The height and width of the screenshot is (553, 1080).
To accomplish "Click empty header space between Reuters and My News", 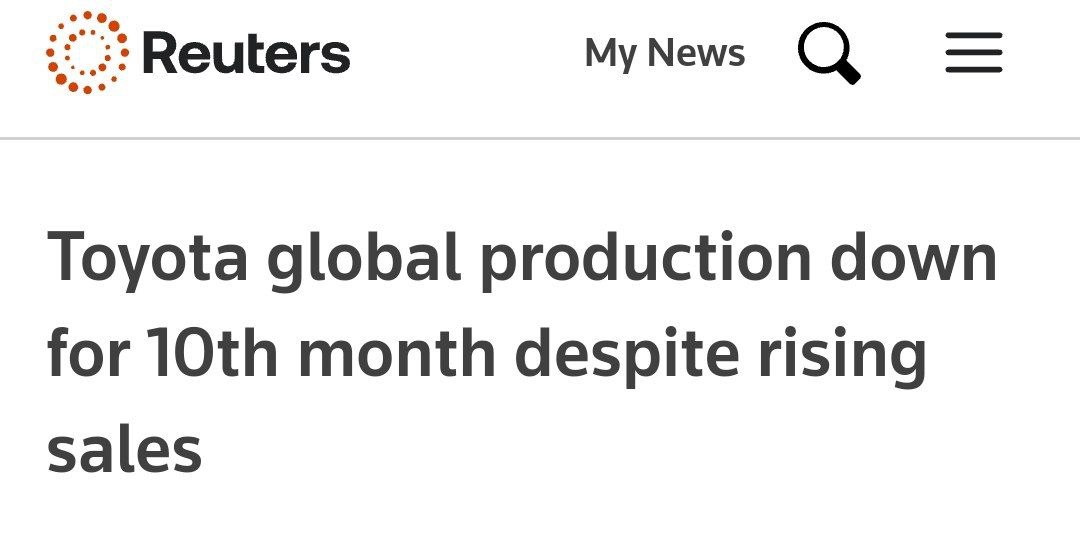I will pos(465,53).
